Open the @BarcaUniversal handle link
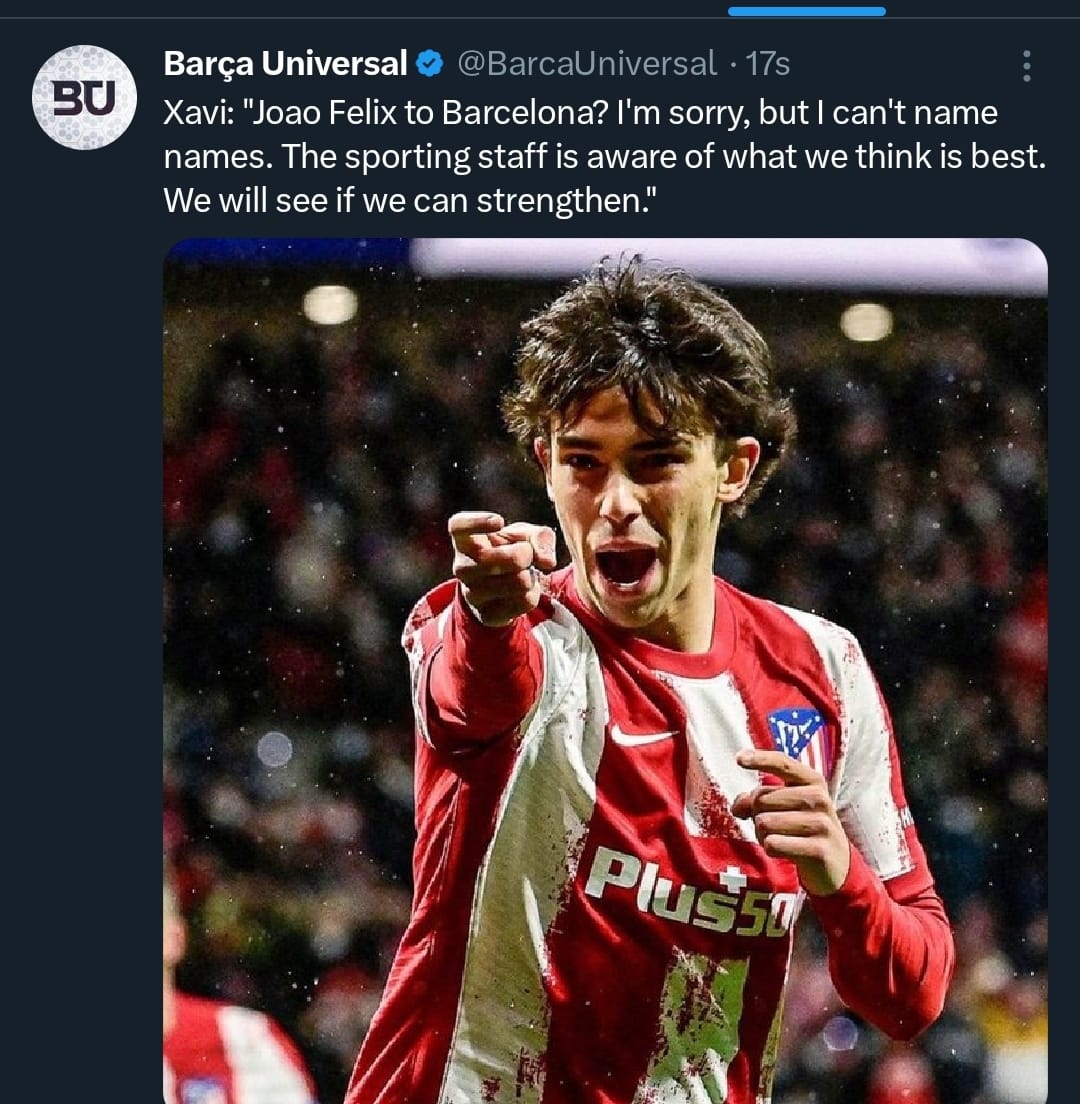This screenshot has height=1104, width=1080. (x=587, y=63)
